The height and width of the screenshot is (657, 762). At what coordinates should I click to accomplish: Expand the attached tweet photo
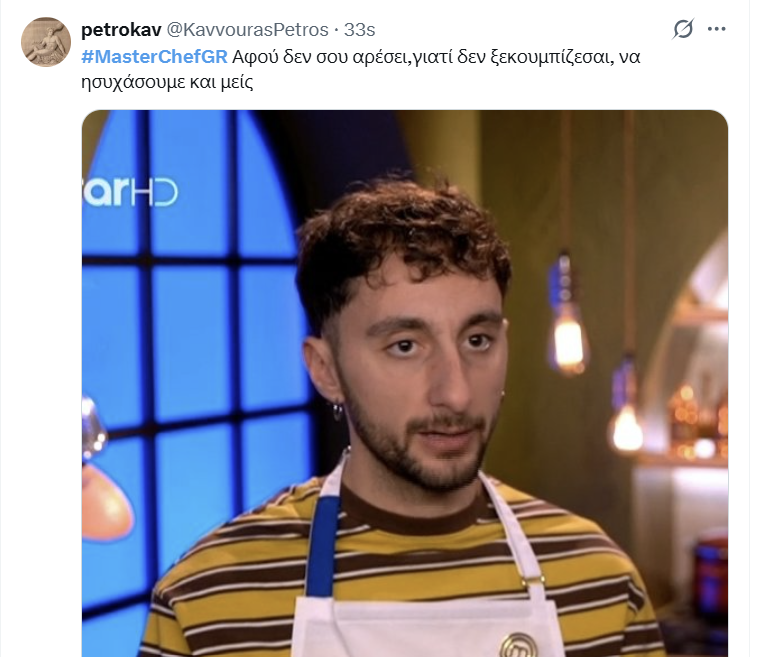[405, 383]
